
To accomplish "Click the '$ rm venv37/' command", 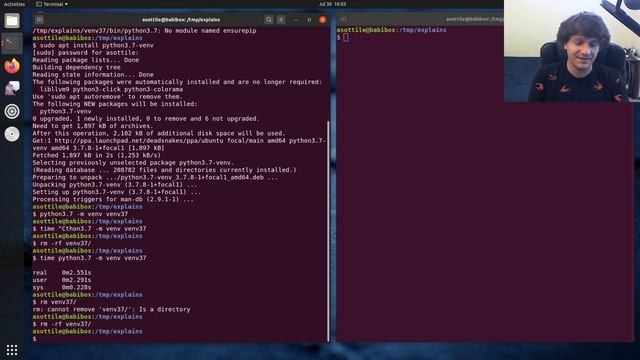I will coord(55,302).
